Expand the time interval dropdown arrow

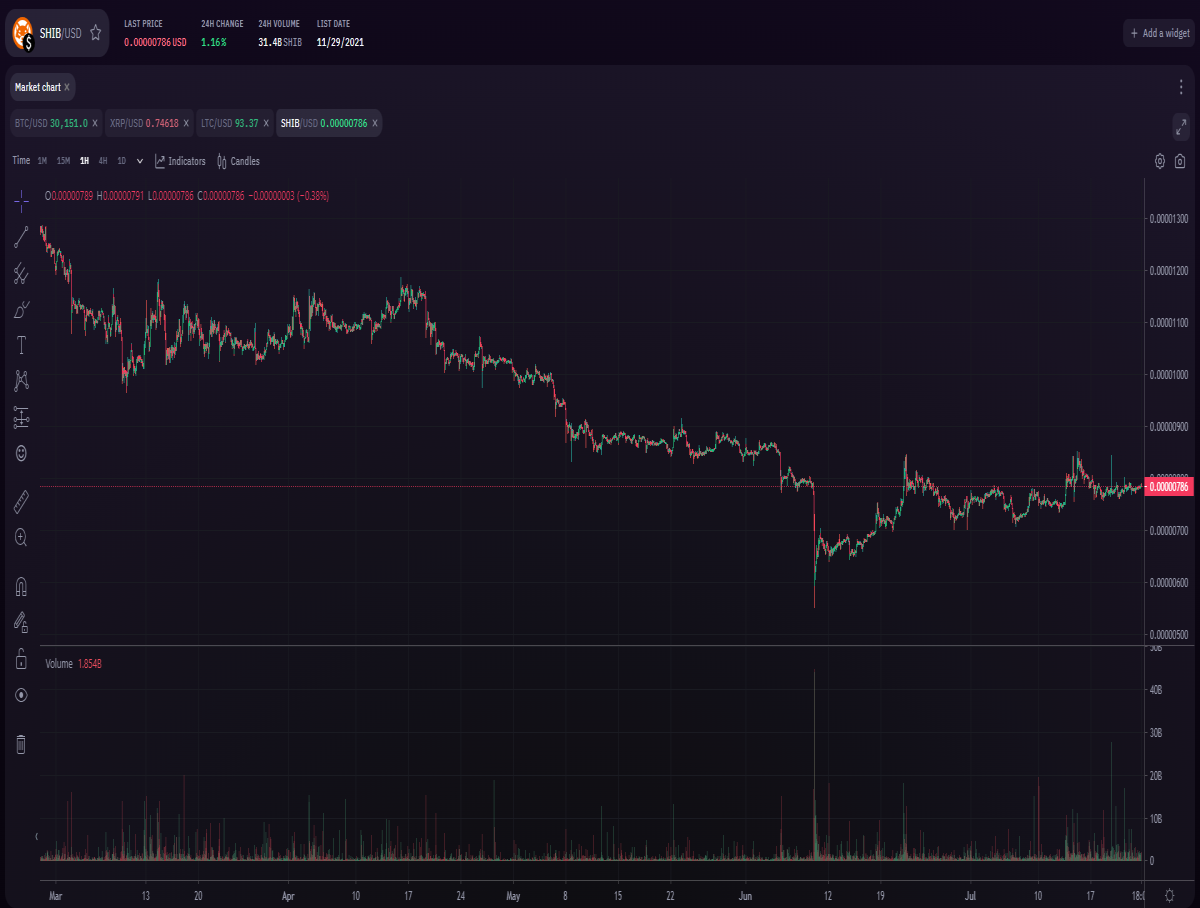(140, 161)
